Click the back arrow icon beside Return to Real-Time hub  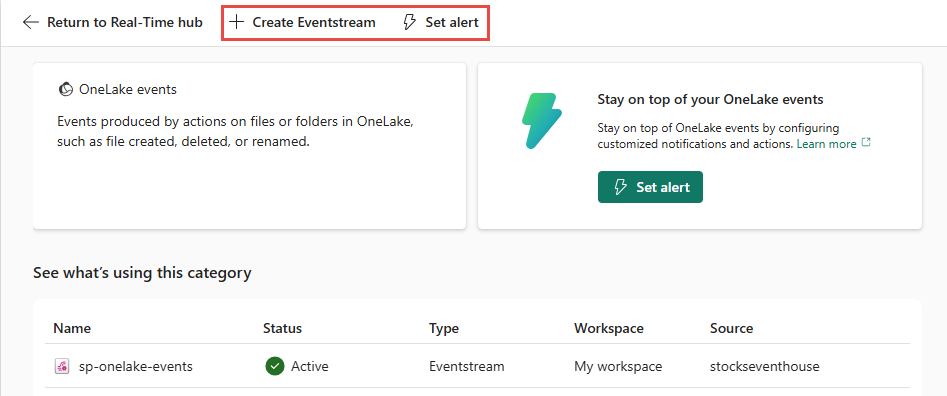(30, 22)
